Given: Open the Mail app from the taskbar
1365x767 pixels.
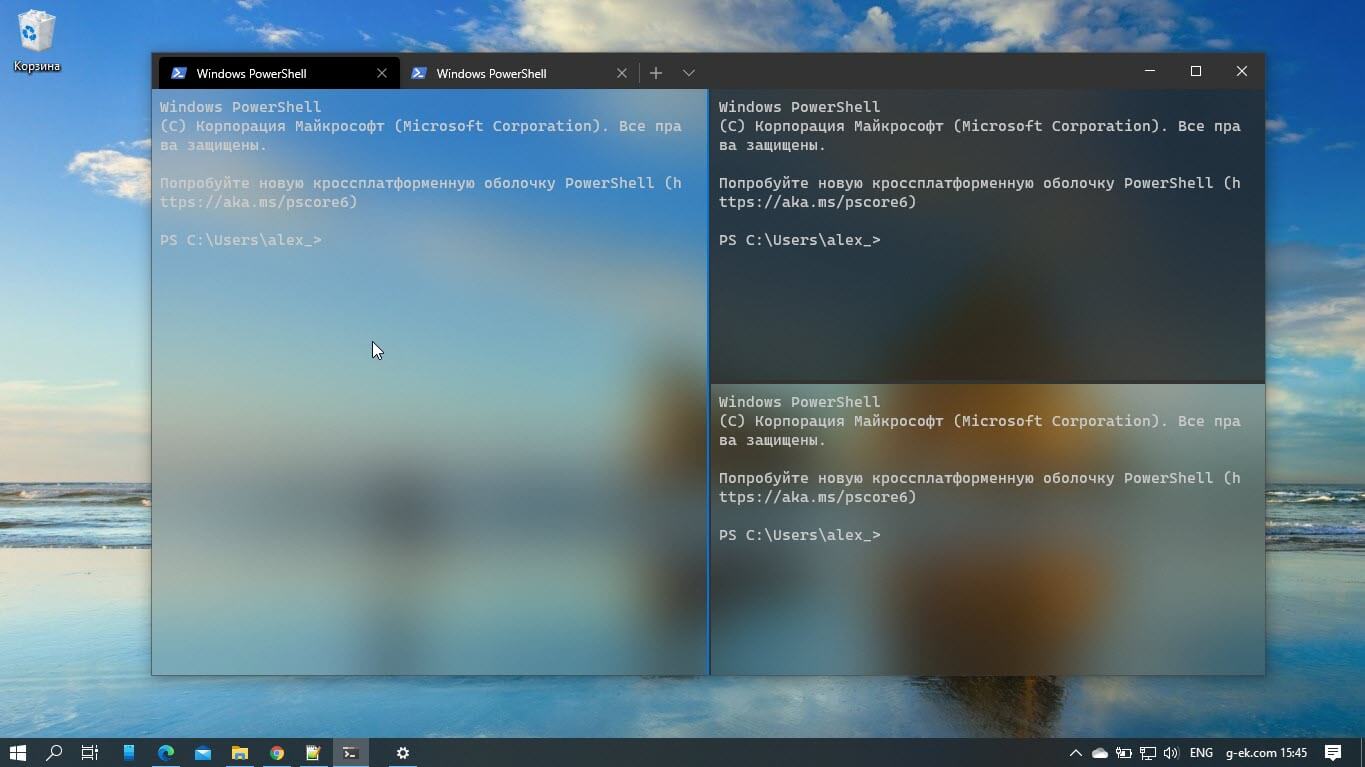Looking at the screenshot, I should (x=203, y=753).
